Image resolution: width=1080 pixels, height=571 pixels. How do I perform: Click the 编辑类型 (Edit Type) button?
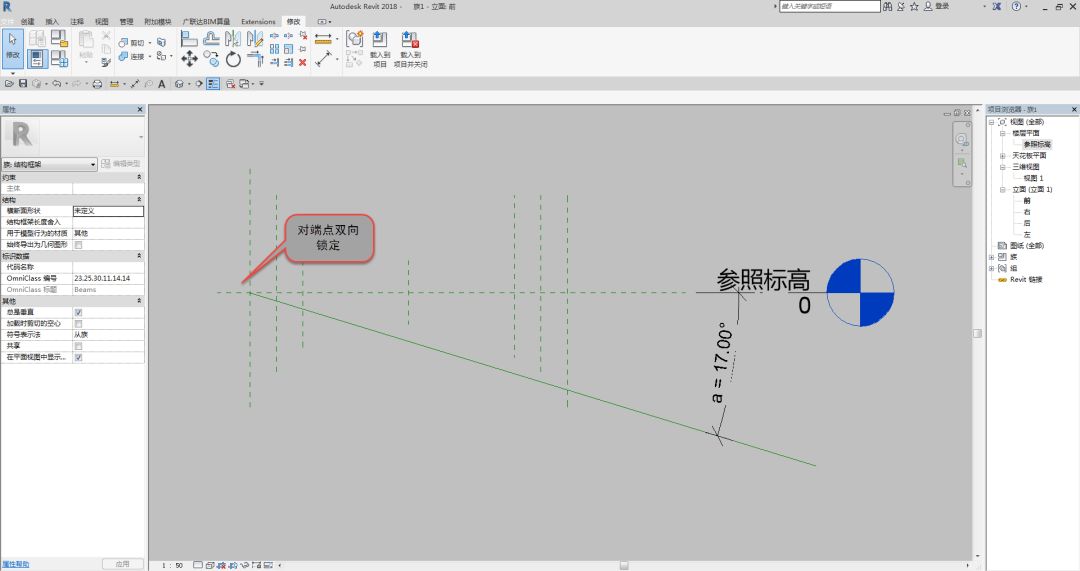click(121, 164)
